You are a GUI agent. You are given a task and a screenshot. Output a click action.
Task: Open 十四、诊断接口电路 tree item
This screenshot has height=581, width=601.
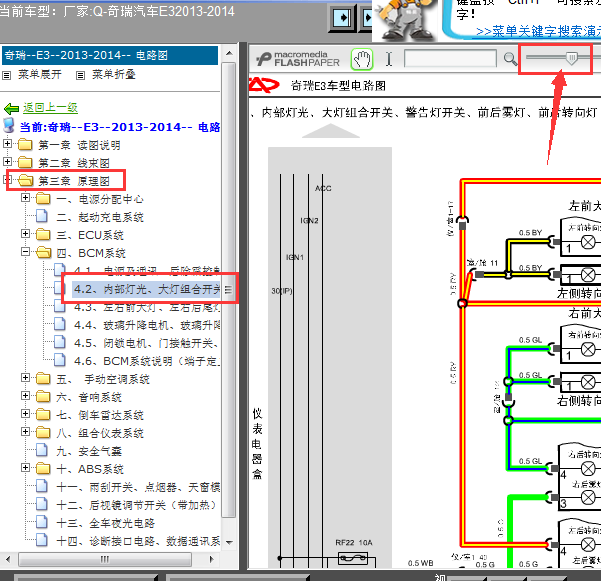[x=138, y=542]
